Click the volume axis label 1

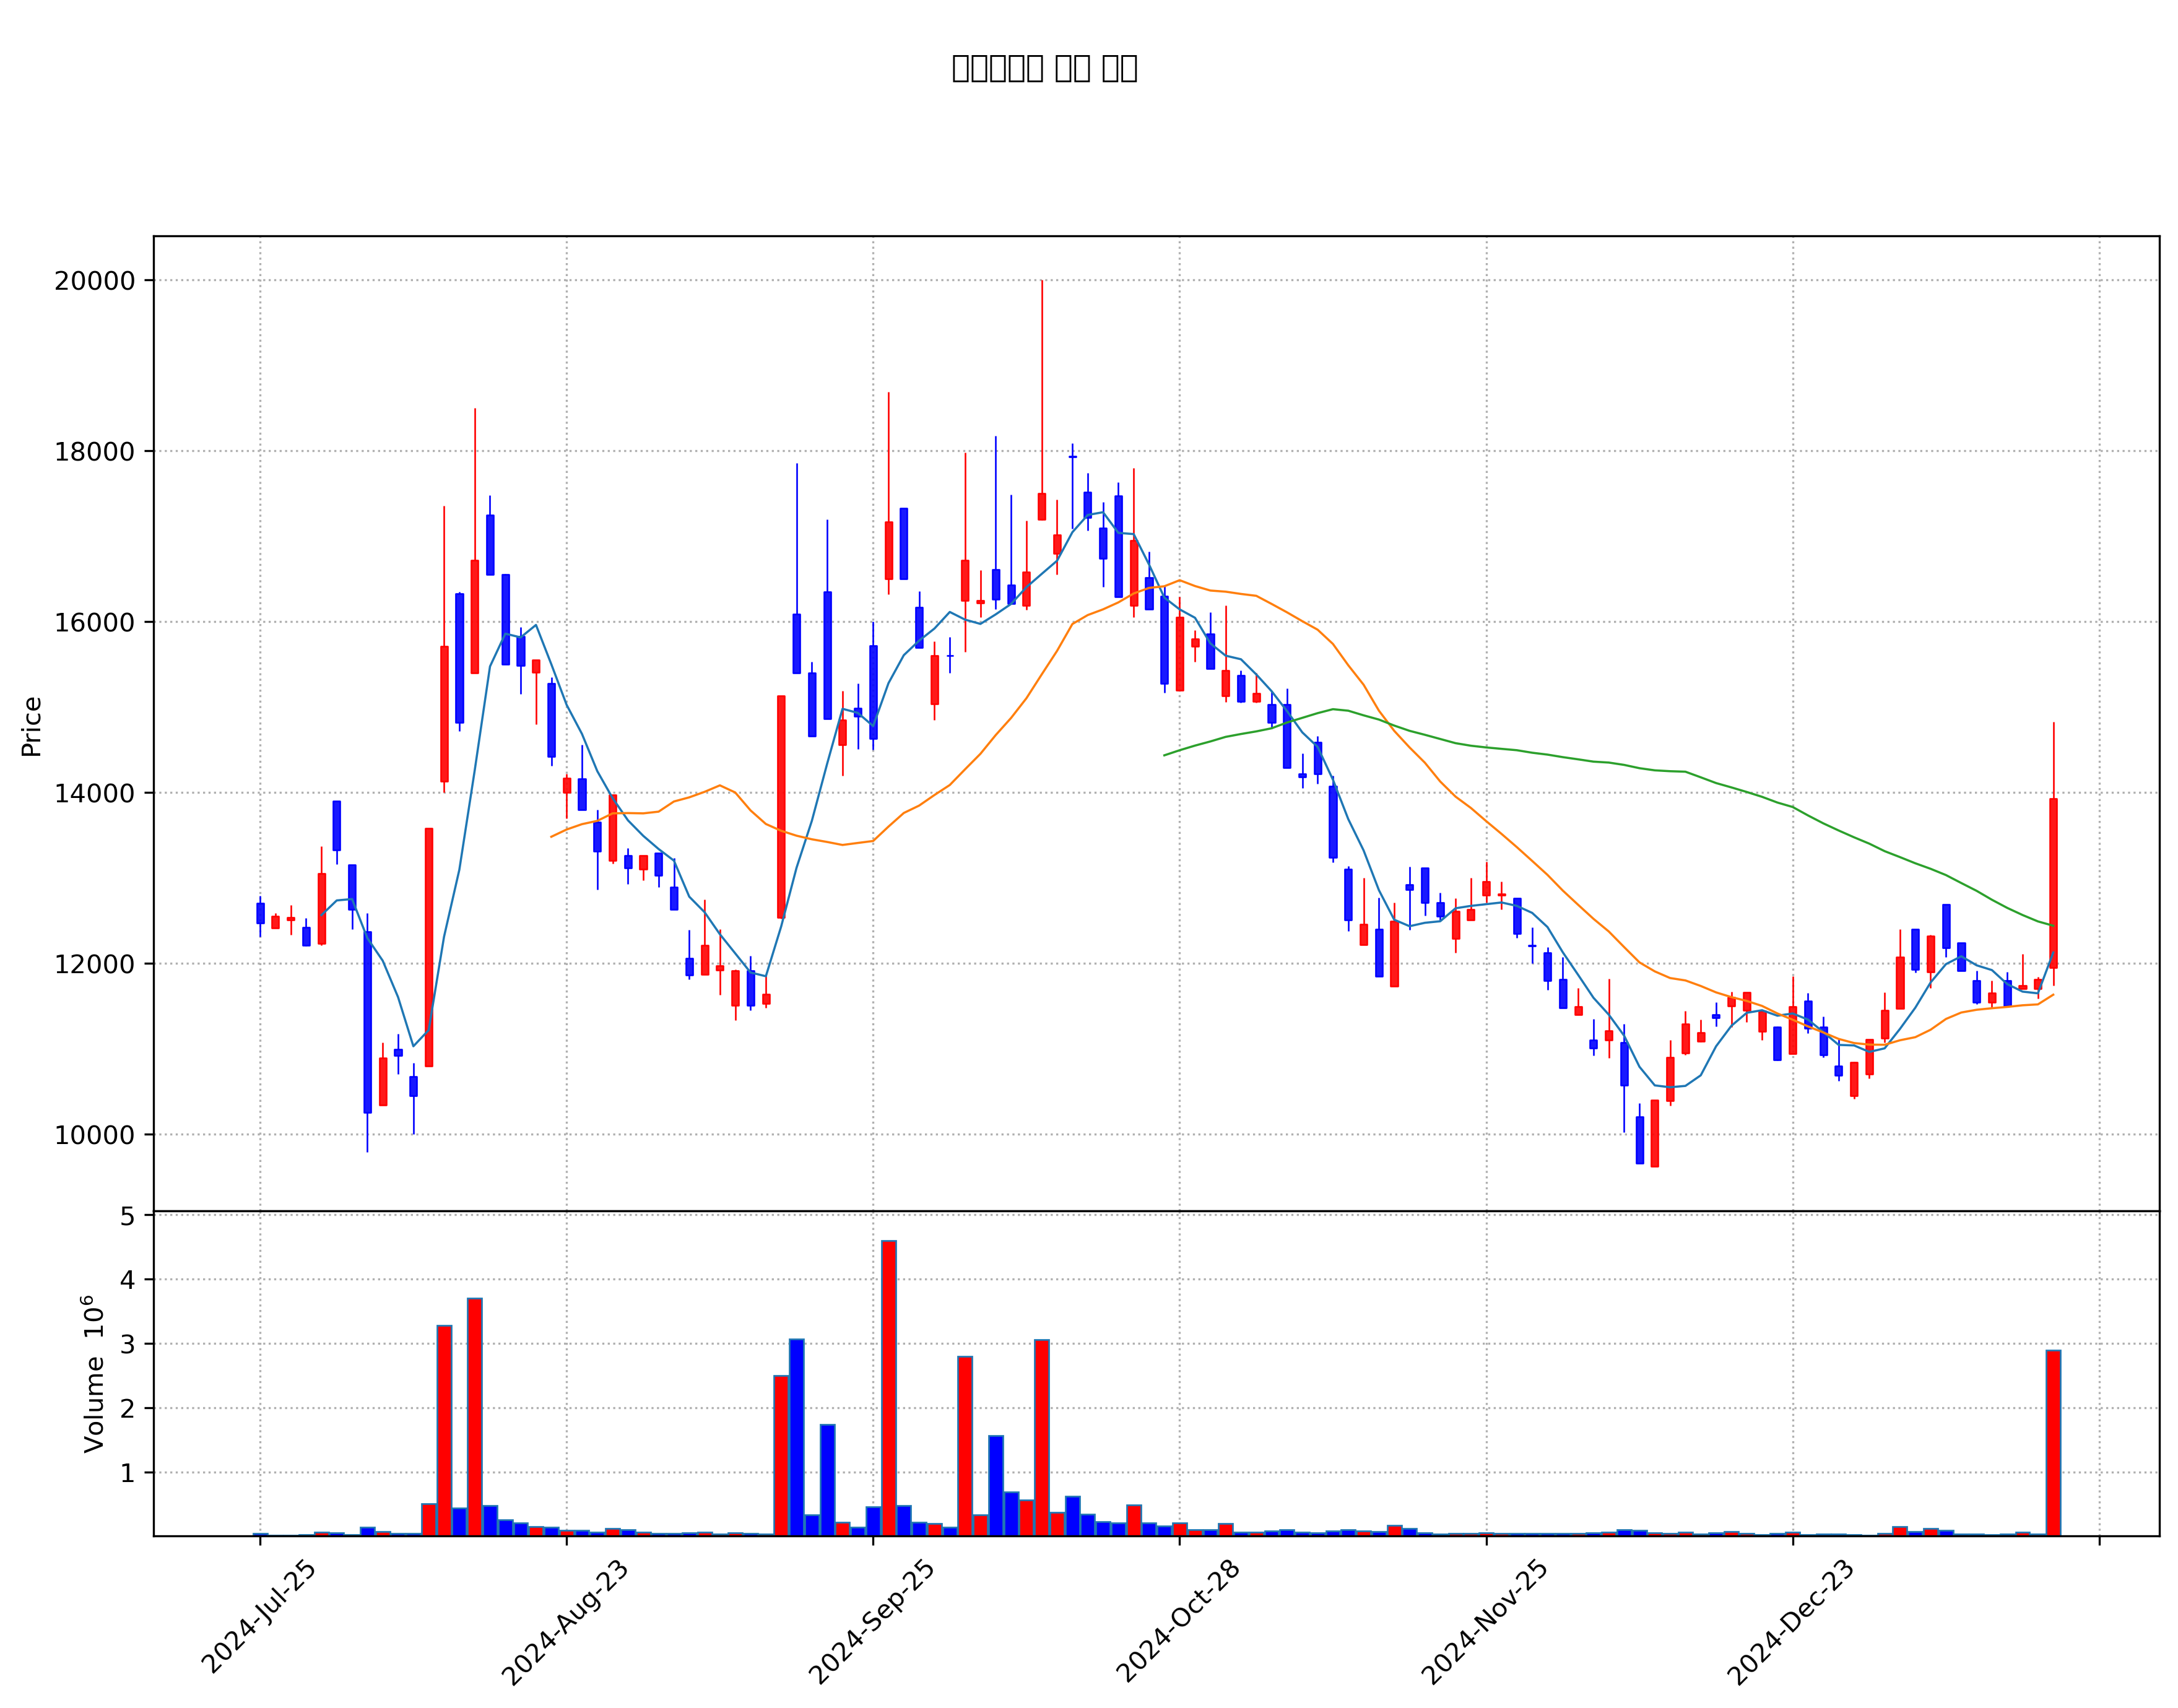coord(128,1474)
